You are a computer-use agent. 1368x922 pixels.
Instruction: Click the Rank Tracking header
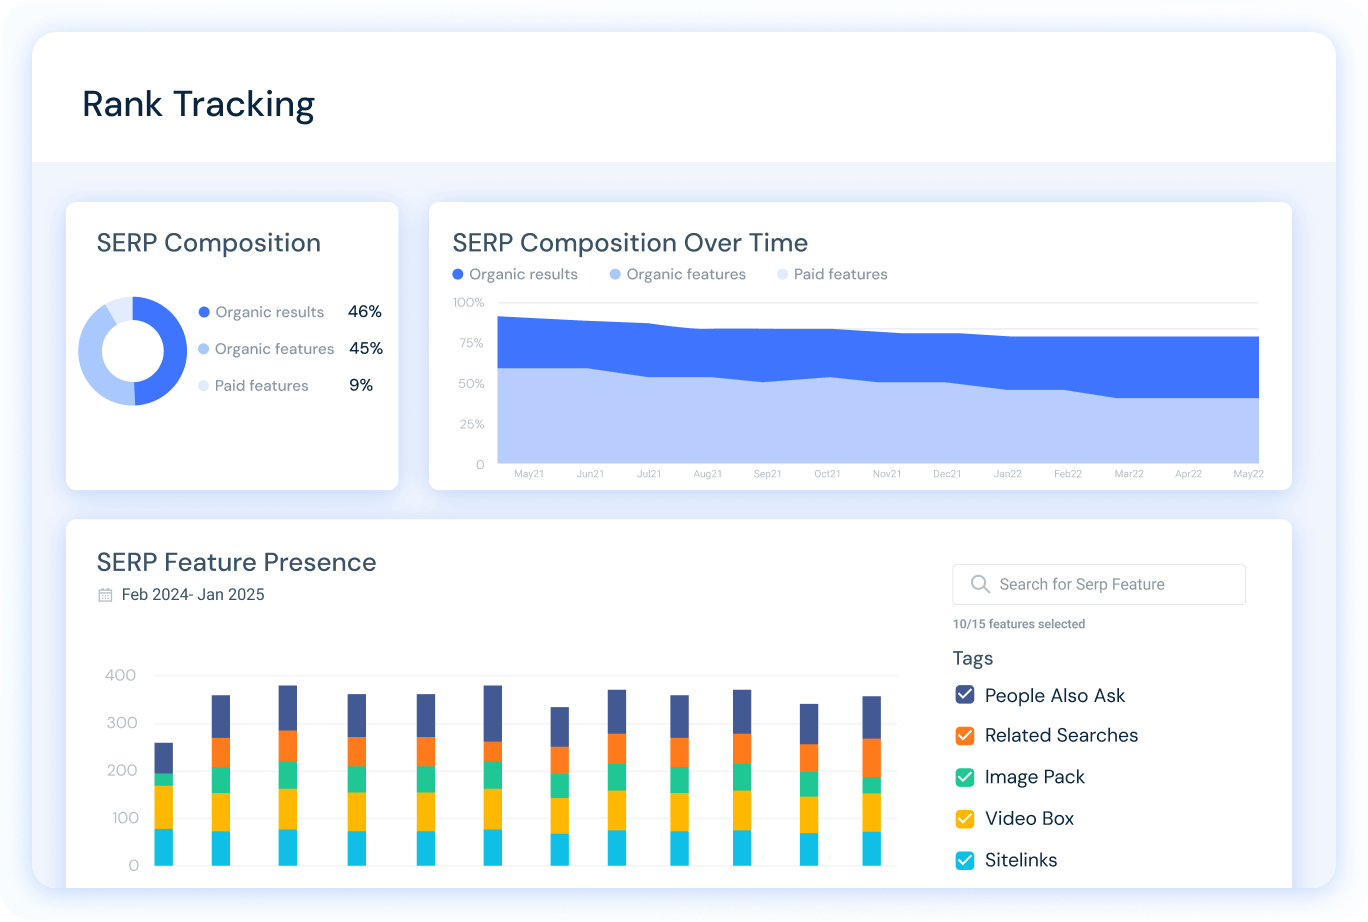pos(198,103)
